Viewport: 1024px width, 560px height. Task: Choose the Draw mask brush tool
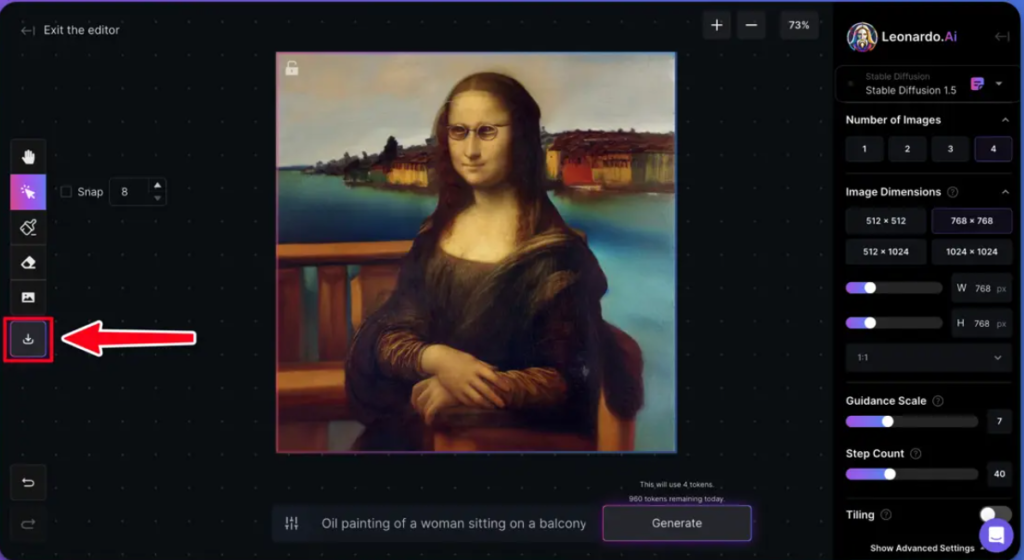[28, 227]
